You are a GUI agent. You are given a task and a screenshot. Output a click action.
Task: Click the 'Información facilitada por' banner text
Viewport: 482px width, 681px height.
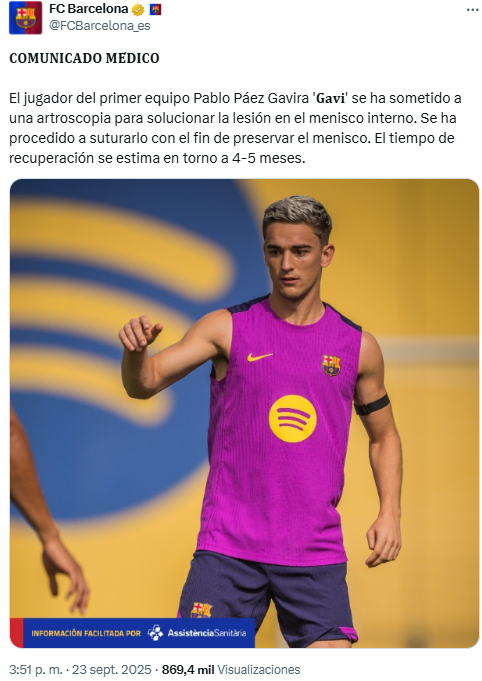coord(86,633)
